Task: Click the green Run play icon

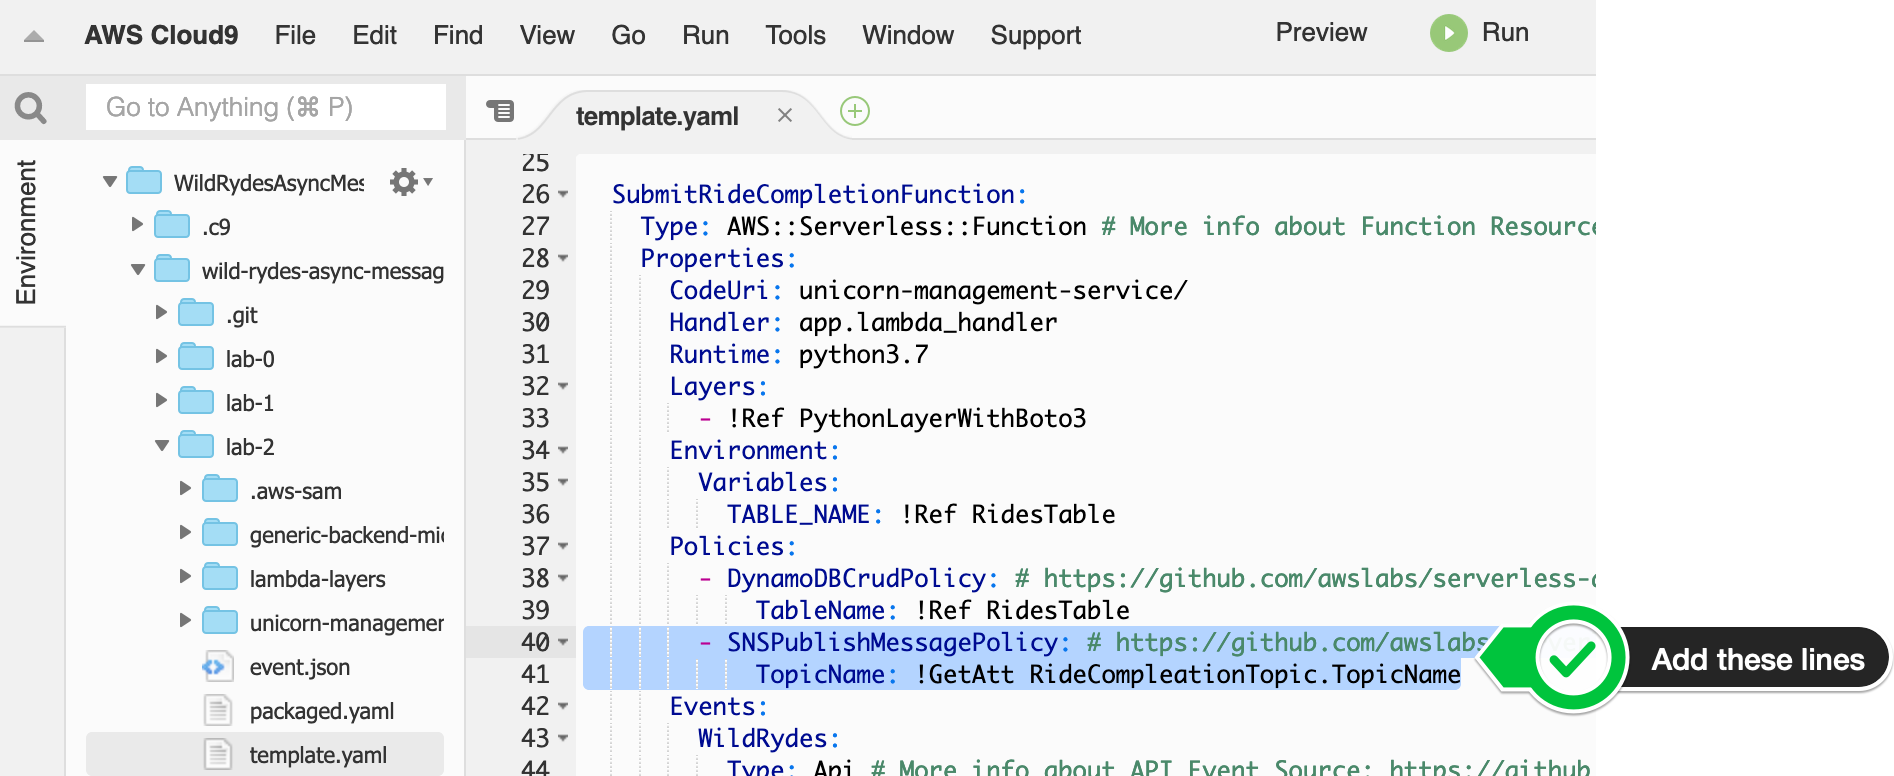Action: point(1448,33)
